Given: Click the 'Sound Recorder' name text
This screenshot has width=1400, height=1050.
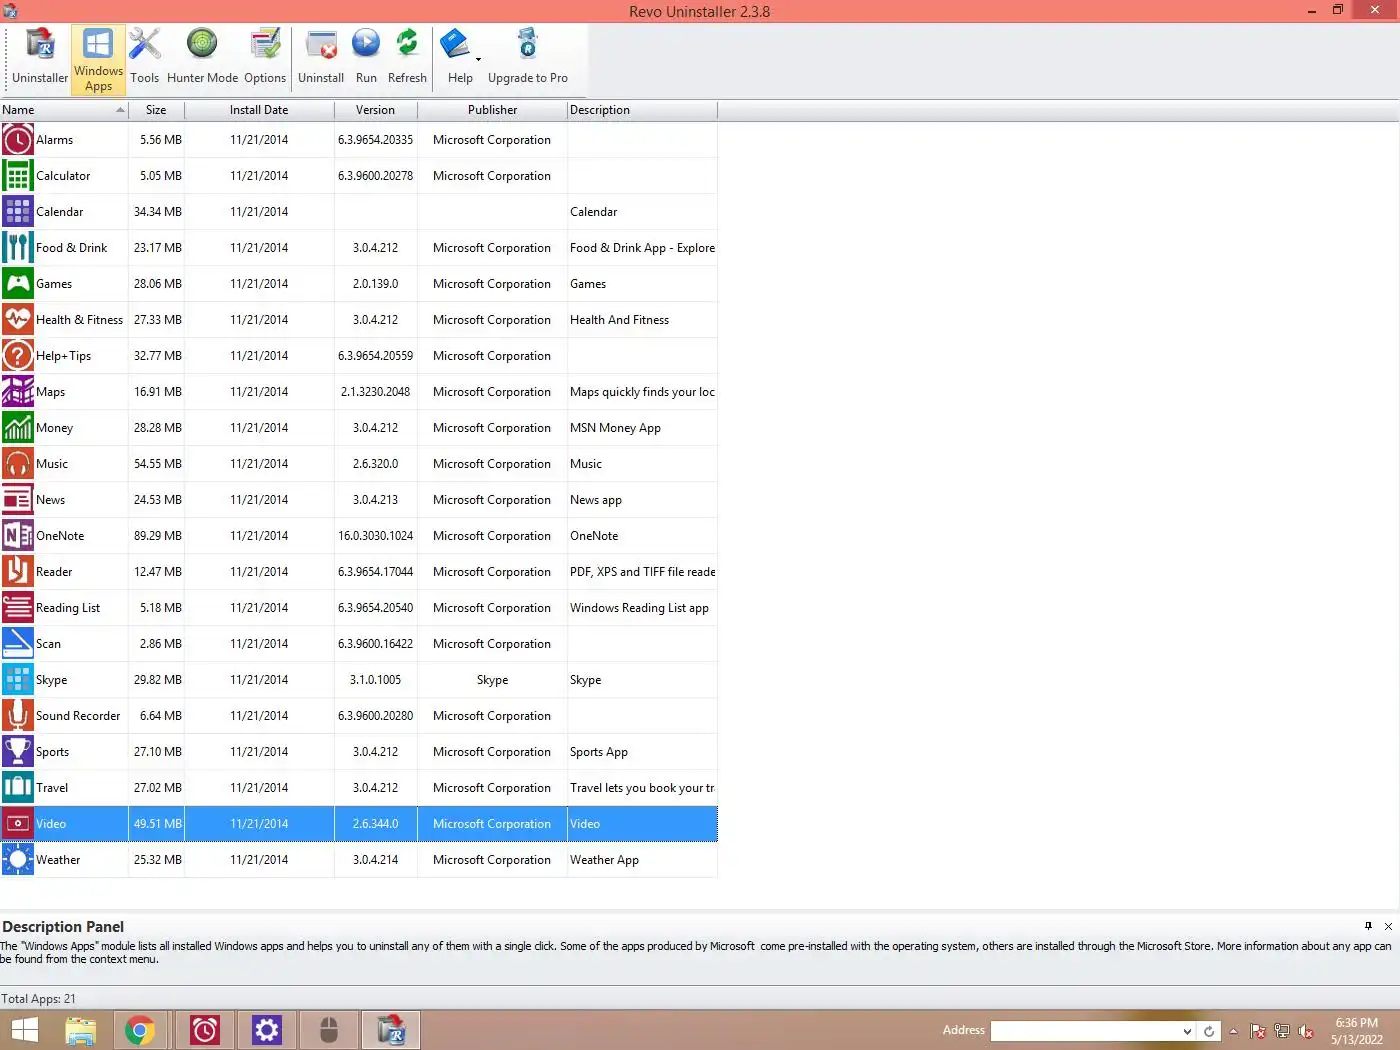Looking at the screenshot, I should (78, 716).
